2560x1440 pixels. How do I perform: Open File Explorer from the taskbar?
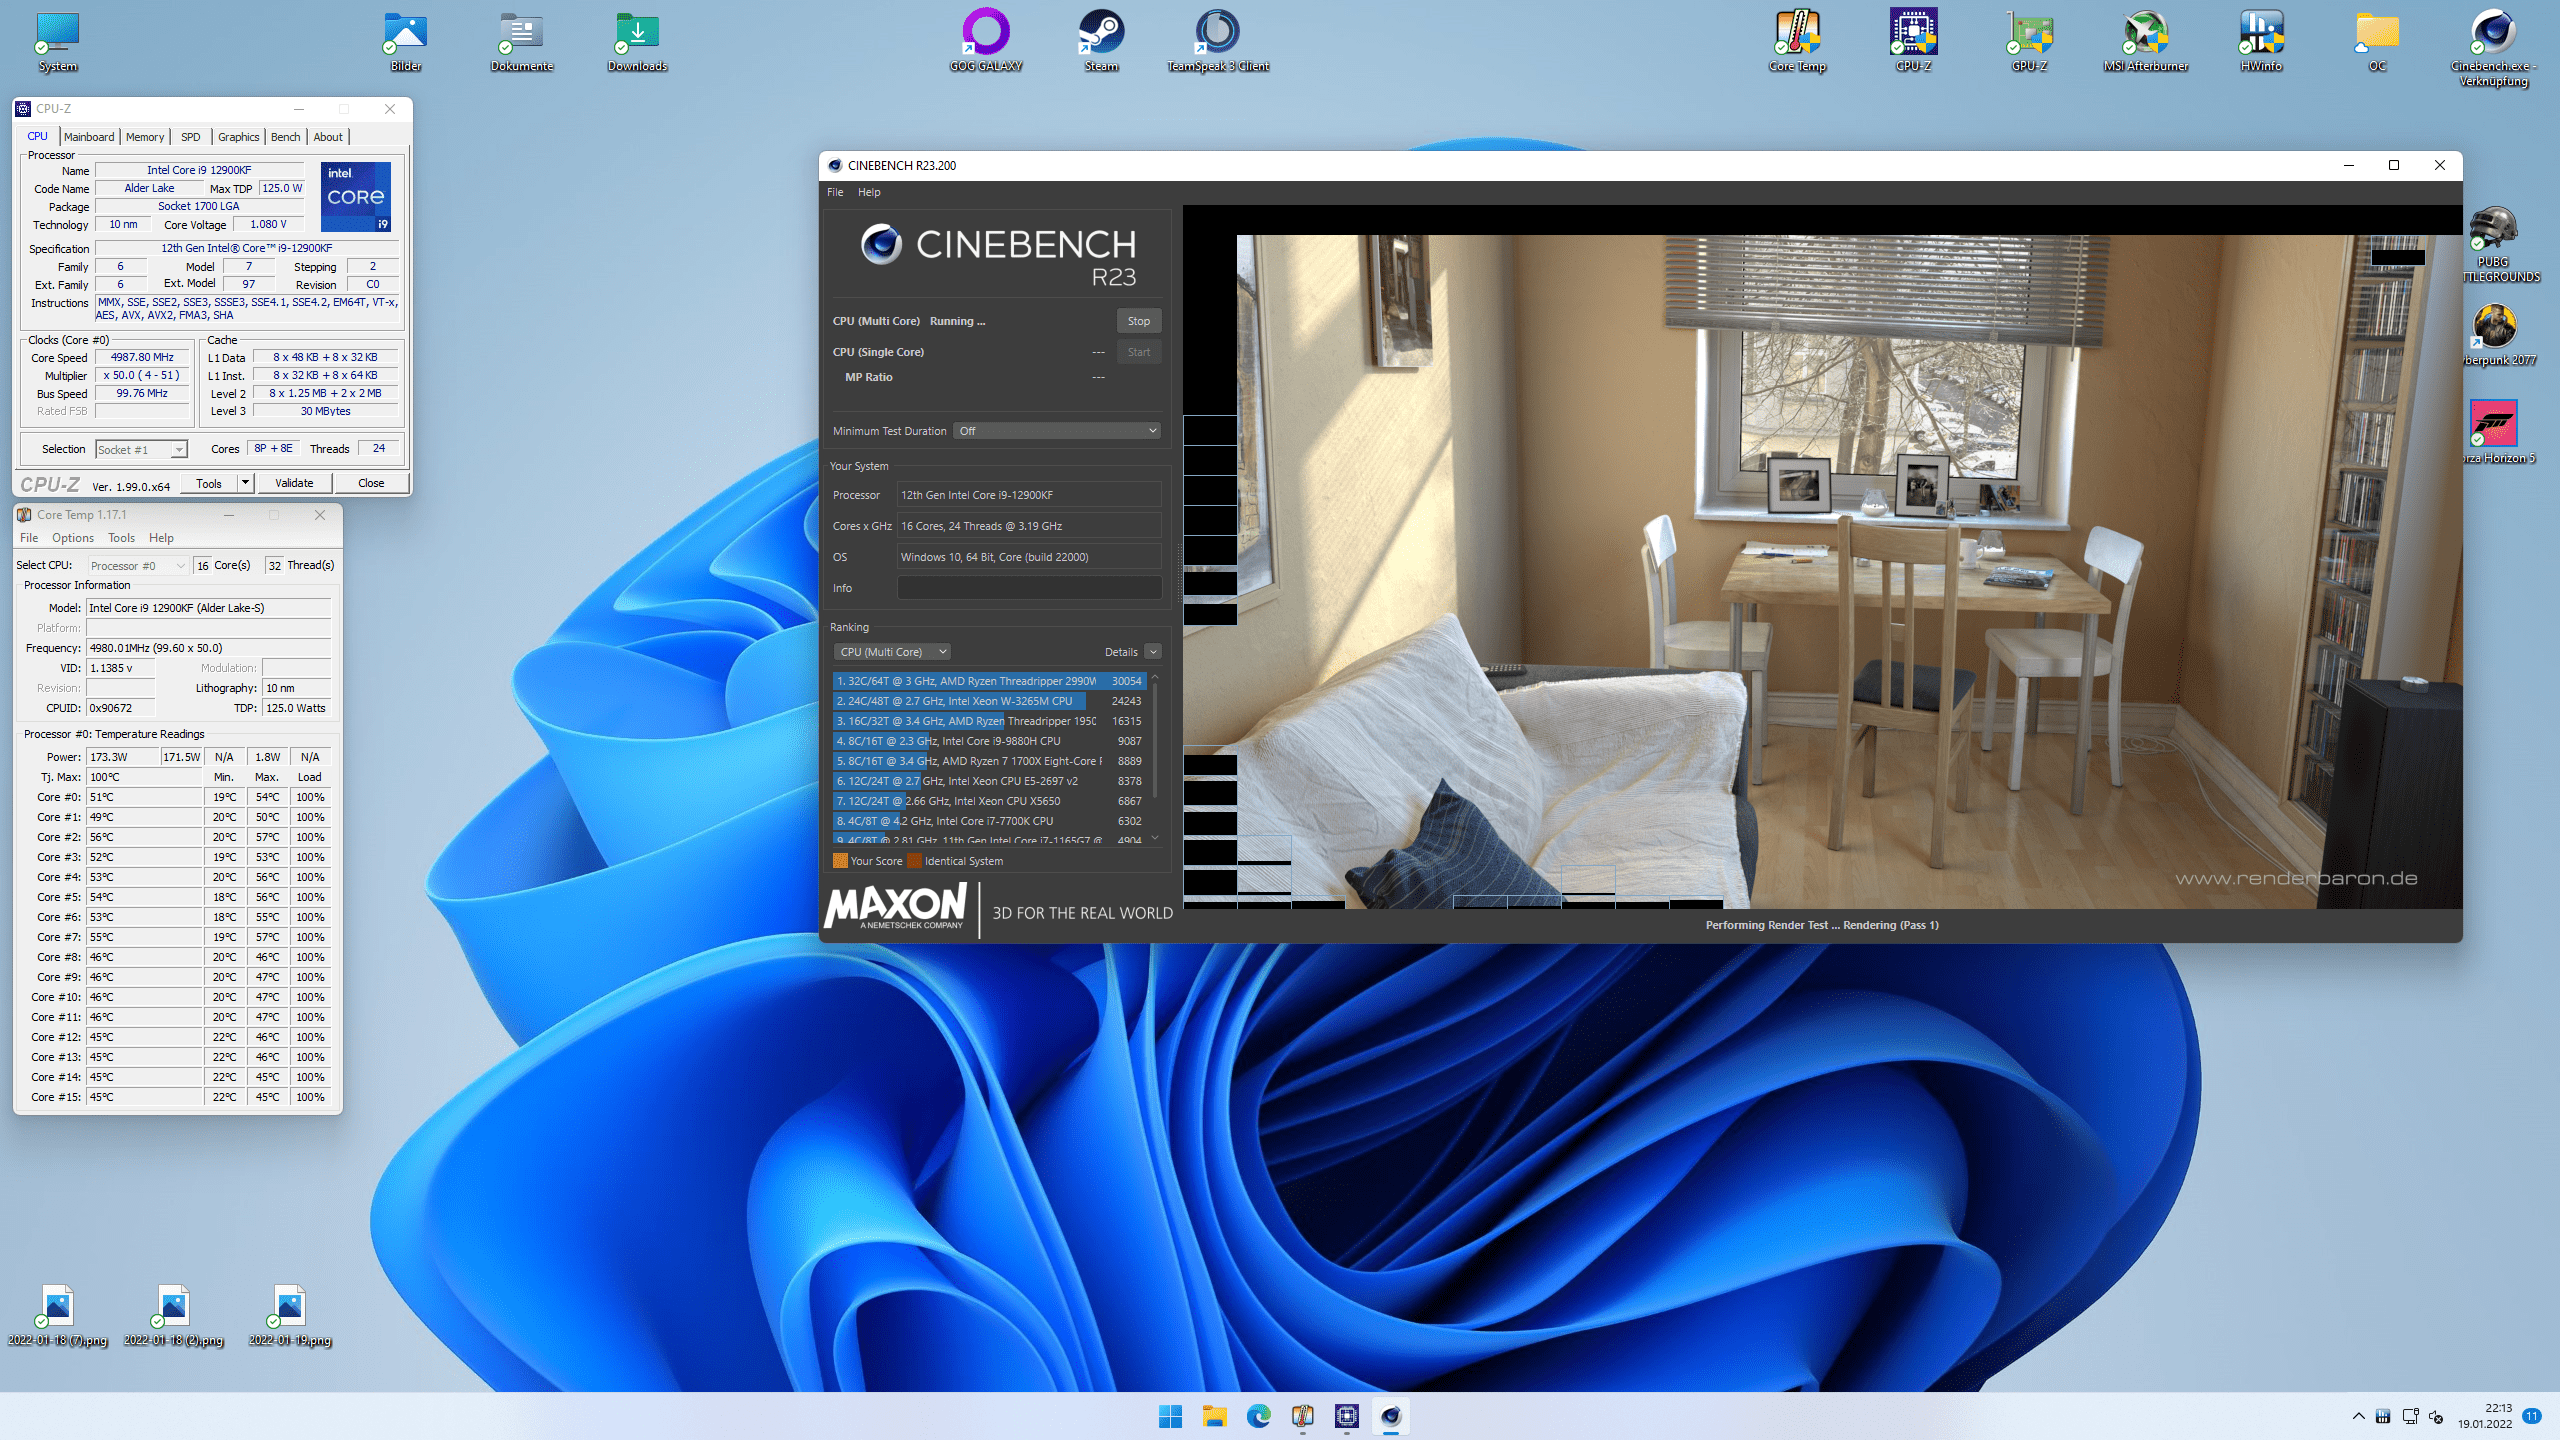(x=1214, y=1416)
